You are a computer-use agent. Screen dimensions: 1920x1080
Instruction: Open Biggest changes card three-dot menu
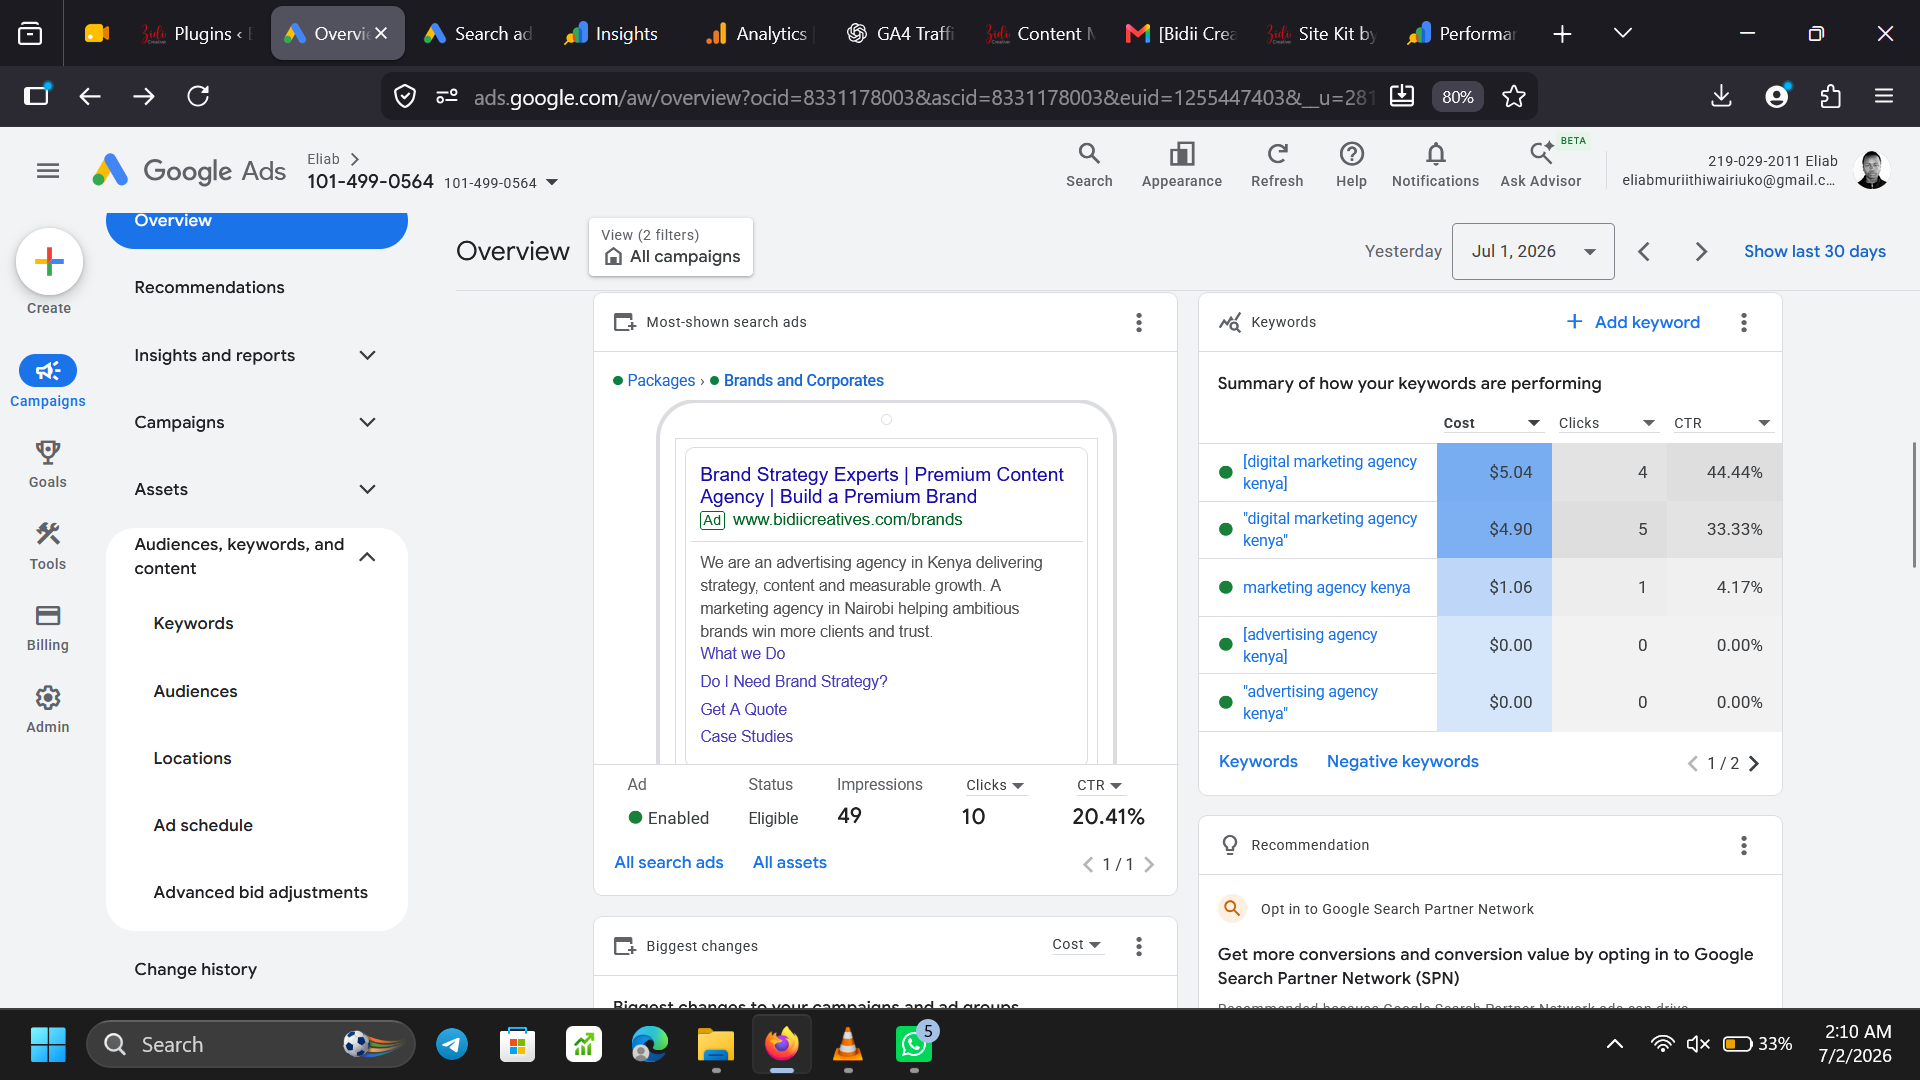[x=1138, y=946]
